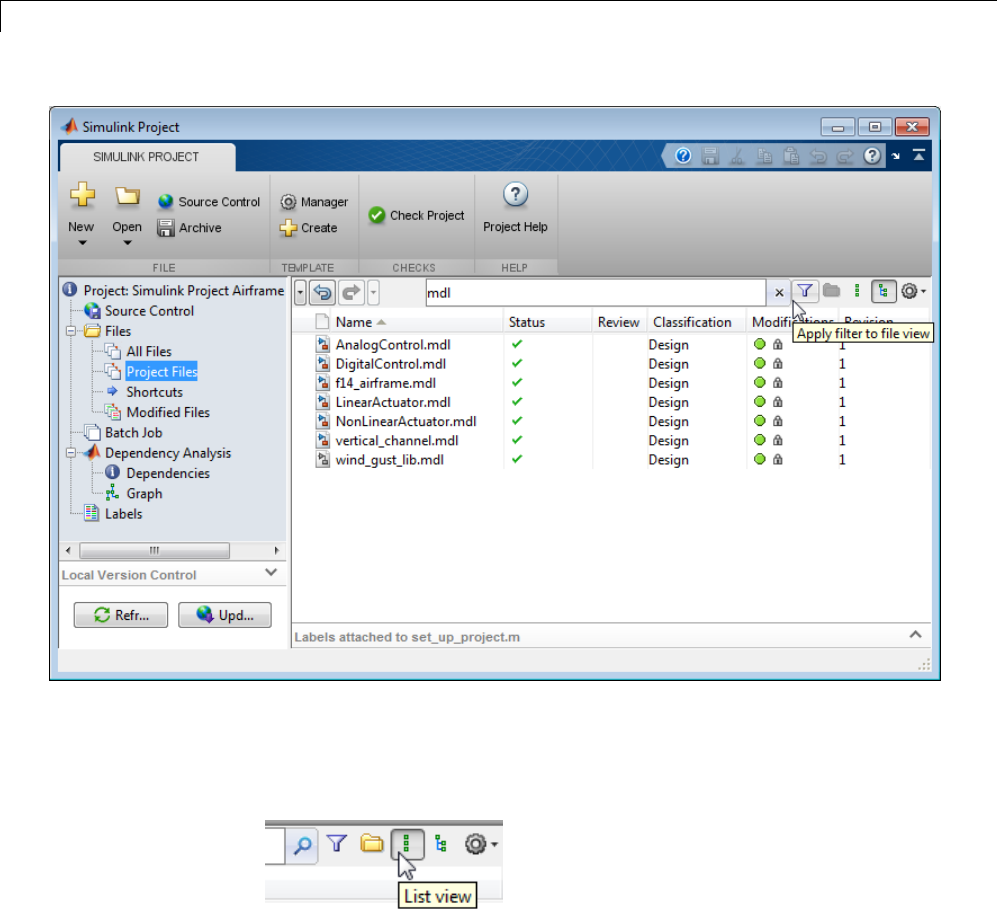Minimize the toolstrip with the collapse arrow
This screenshot has width=997, height=915.
pyautogui.click(x=919, y=155)
